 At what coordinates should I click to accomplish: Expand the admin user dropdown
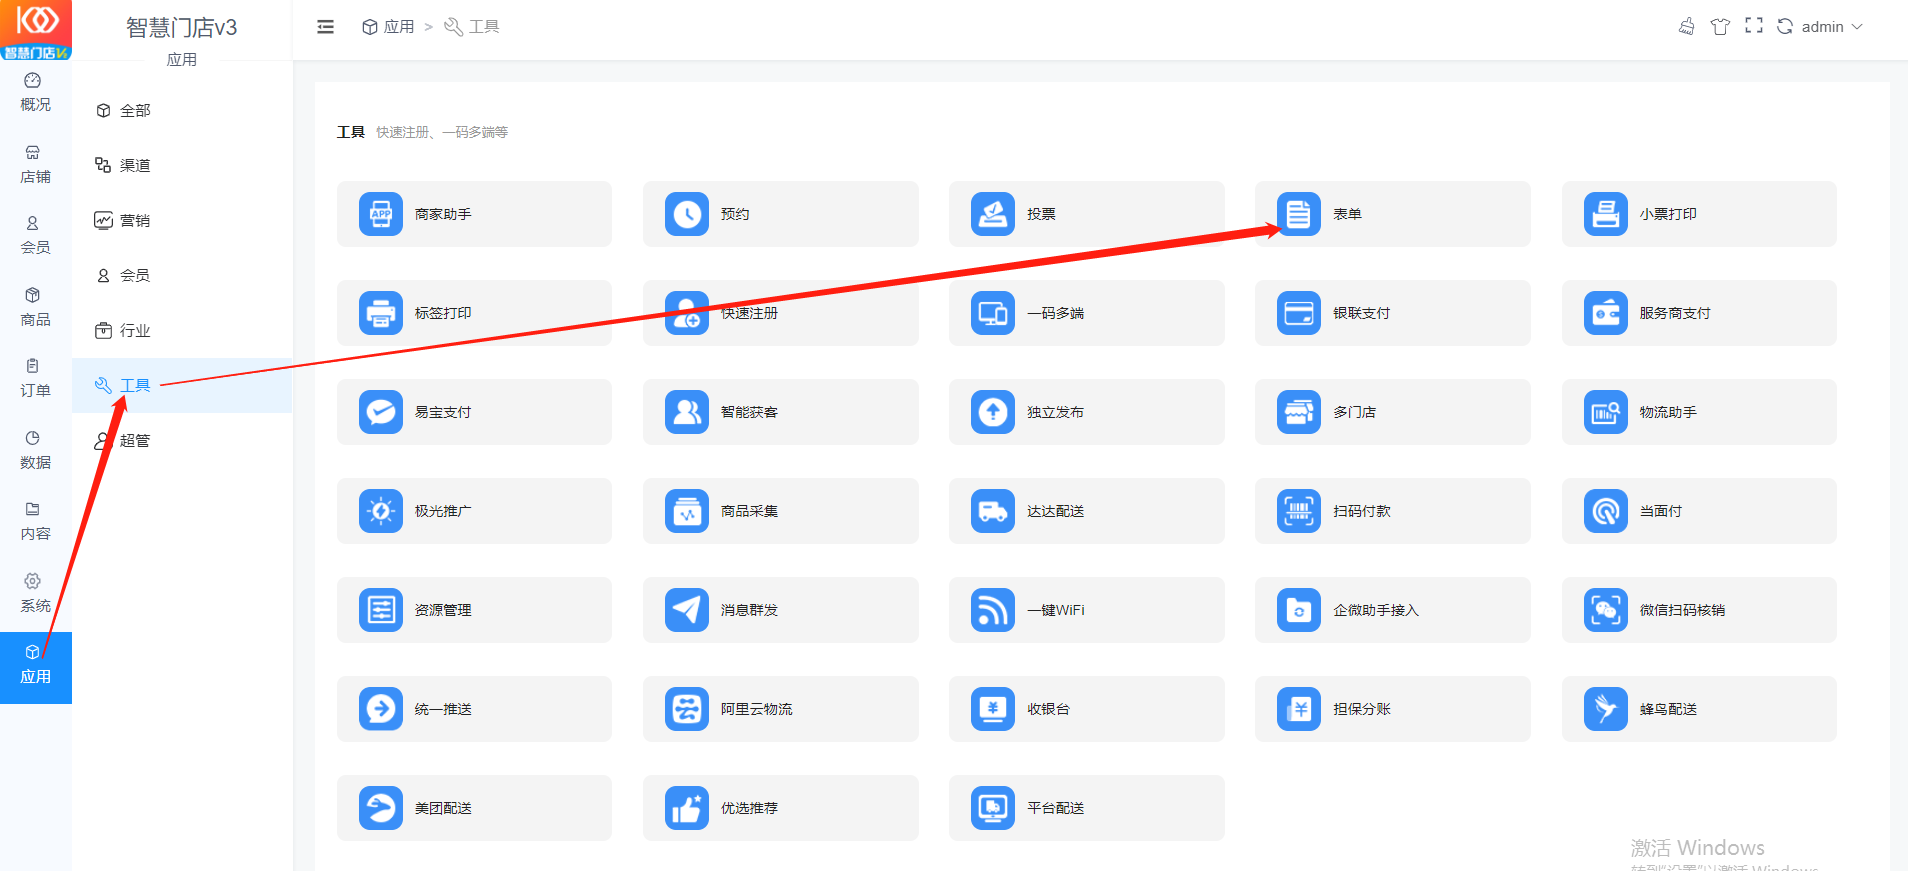(1832, 27)
